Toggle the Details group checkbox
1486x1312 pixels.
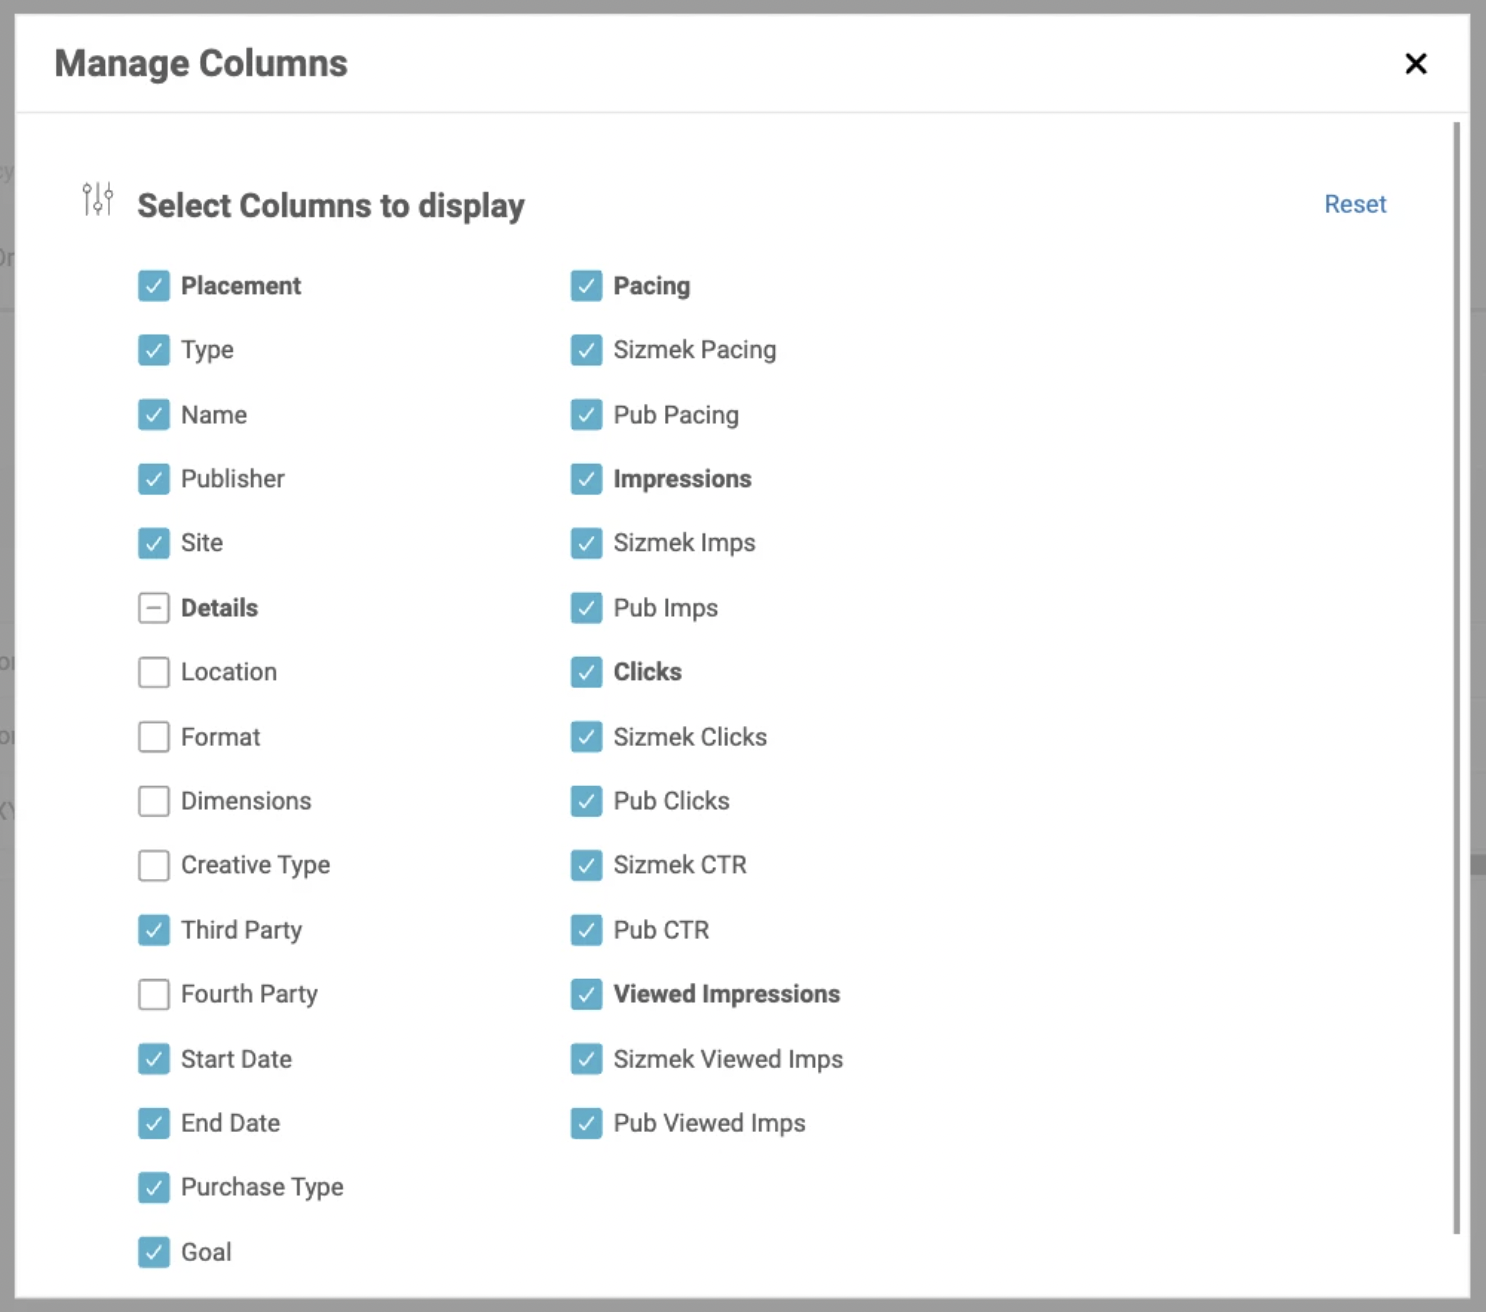pyautogui.click(x=154, y=608)
